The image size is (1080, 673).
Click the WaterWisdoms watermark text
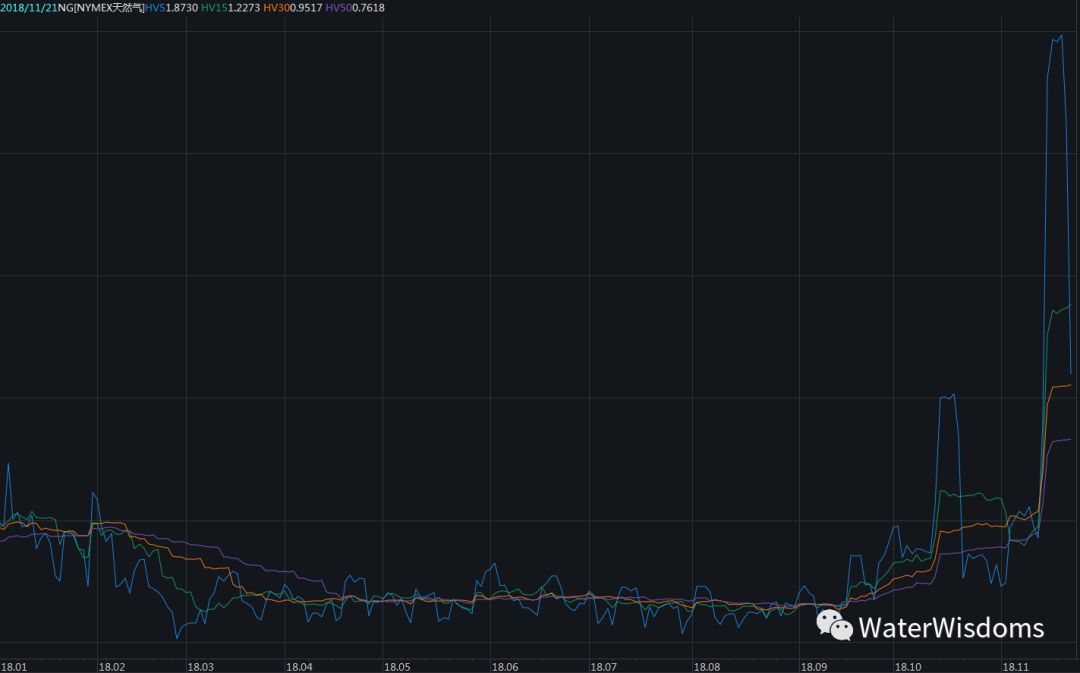951,628
